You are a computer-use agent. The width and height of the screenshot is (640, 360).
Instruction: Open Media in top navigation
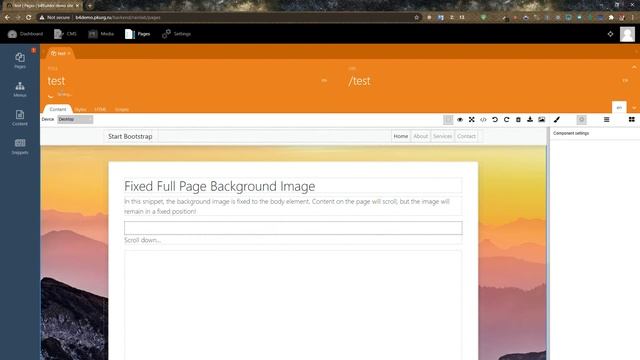click(101, 34)
